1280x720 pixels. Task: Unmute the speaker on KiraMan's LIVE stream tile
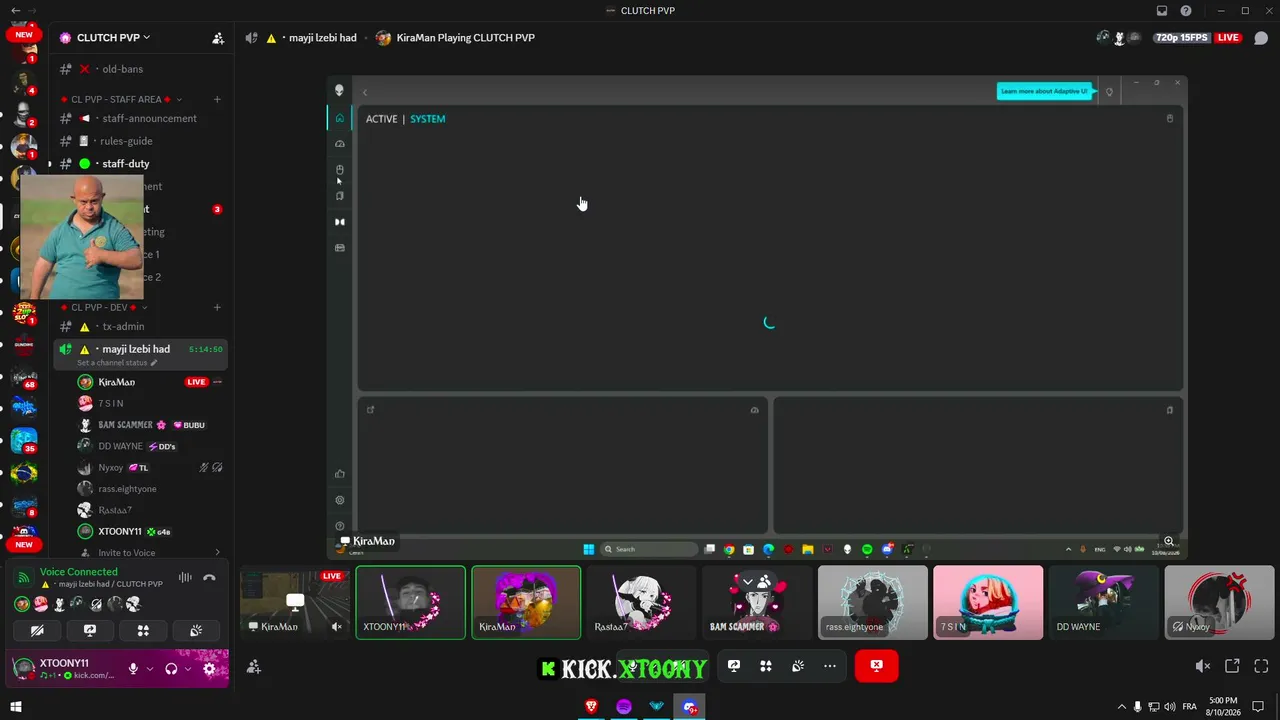tap(337, 627)
